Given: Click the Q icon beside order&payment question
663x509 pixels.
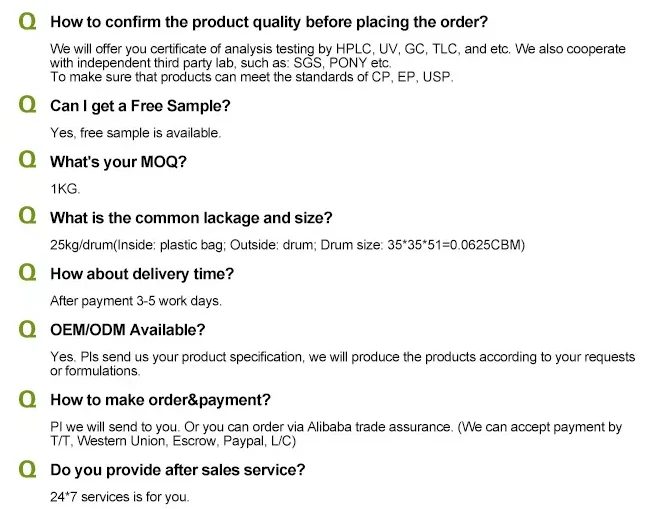Looking at the screenshot, I should 27,399.
